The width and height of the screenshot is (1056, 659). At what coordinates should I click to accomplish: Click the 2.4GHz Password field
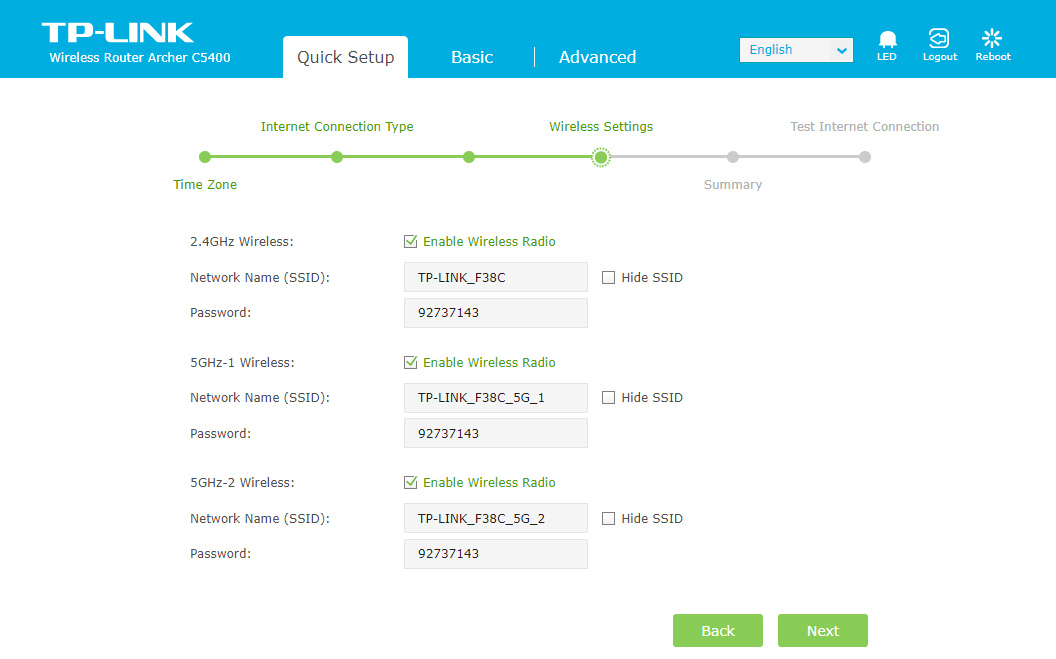(x=496, y=313)
